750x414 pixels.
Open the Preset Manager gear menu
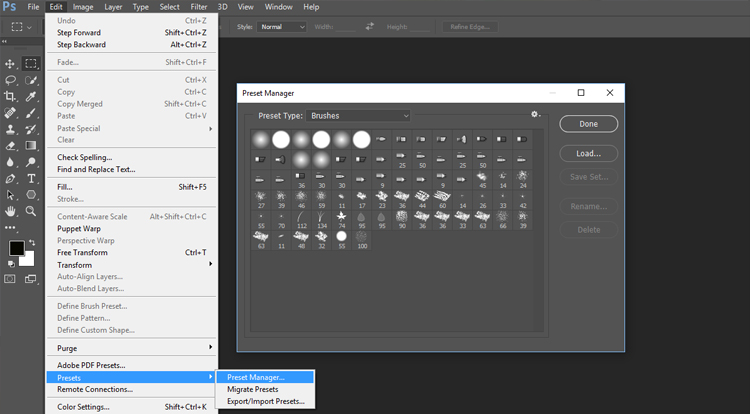click(x=535, y=115)
